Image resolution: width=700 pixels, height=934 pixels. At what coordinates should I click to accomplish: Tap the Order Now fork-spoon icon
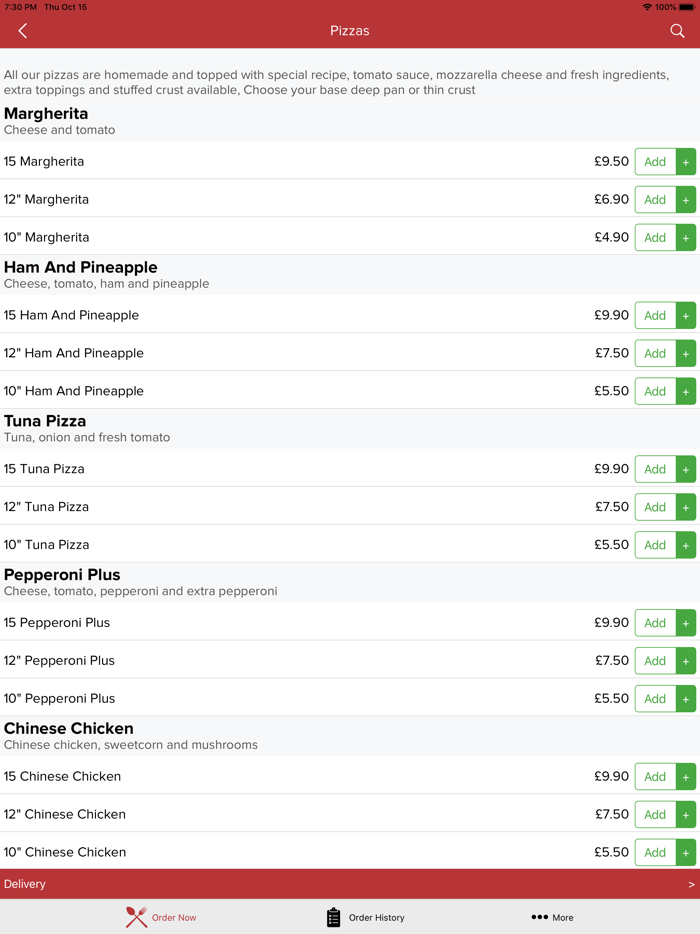136,917
